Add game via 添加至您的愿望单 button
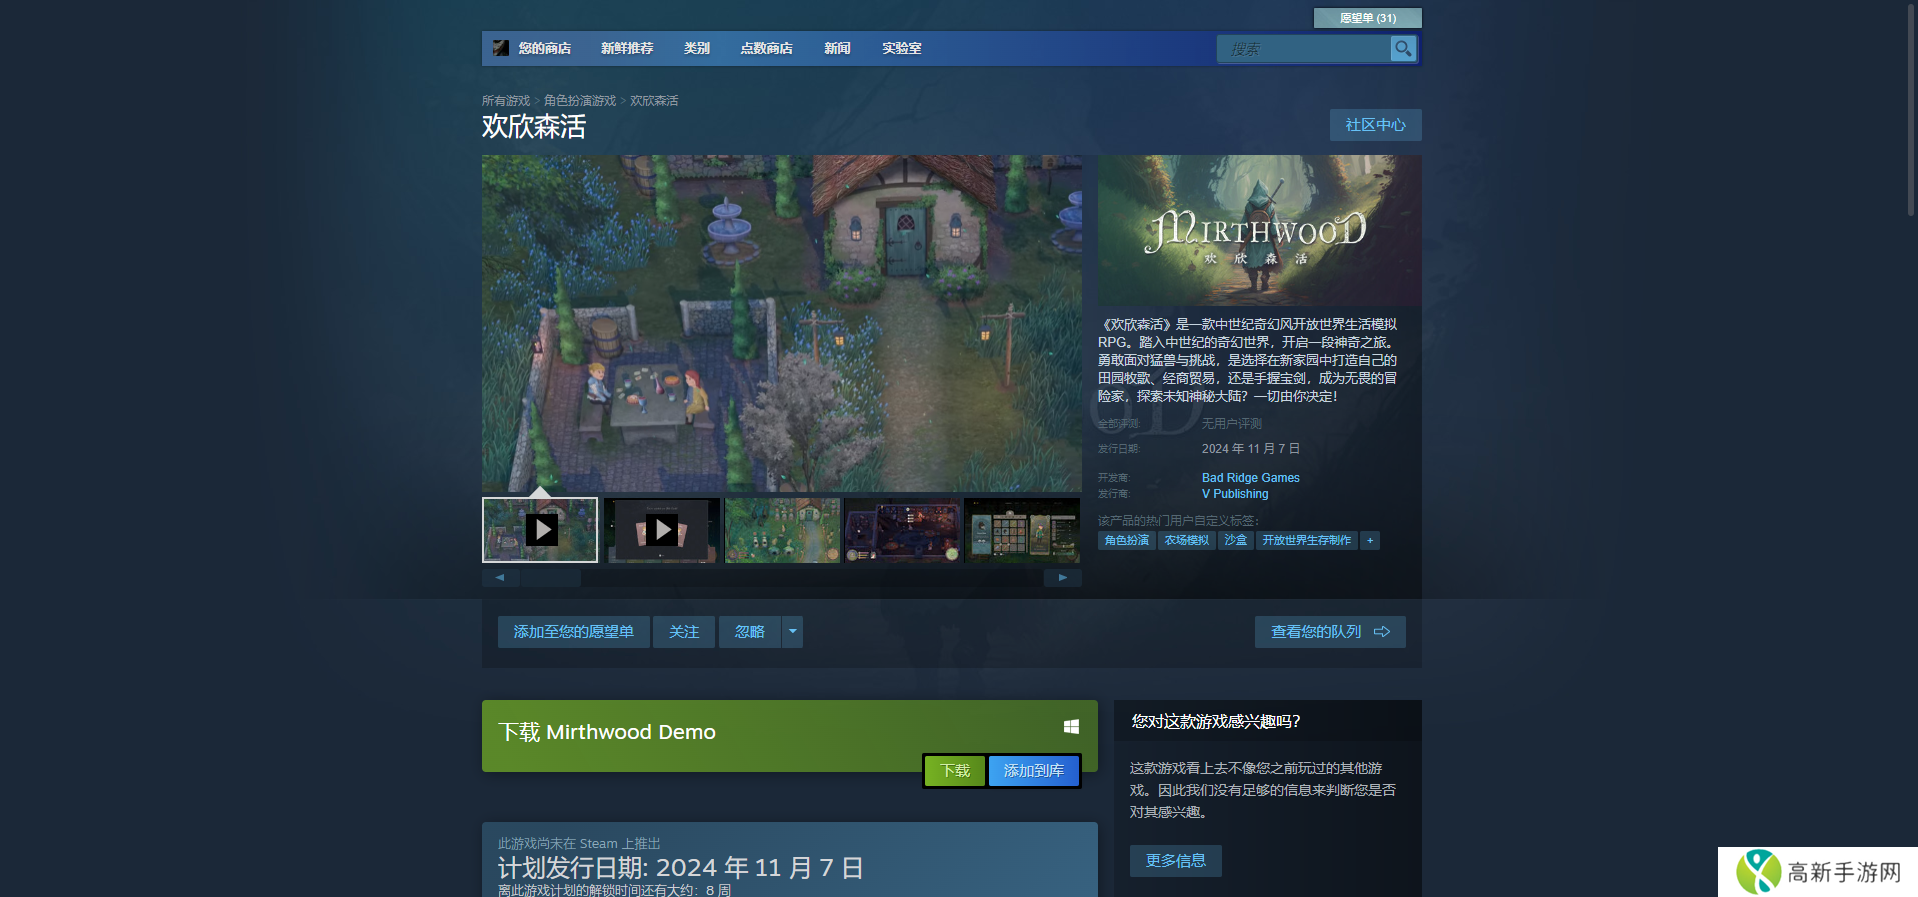This screenshot has height=897, width=1918. (573, 632)
